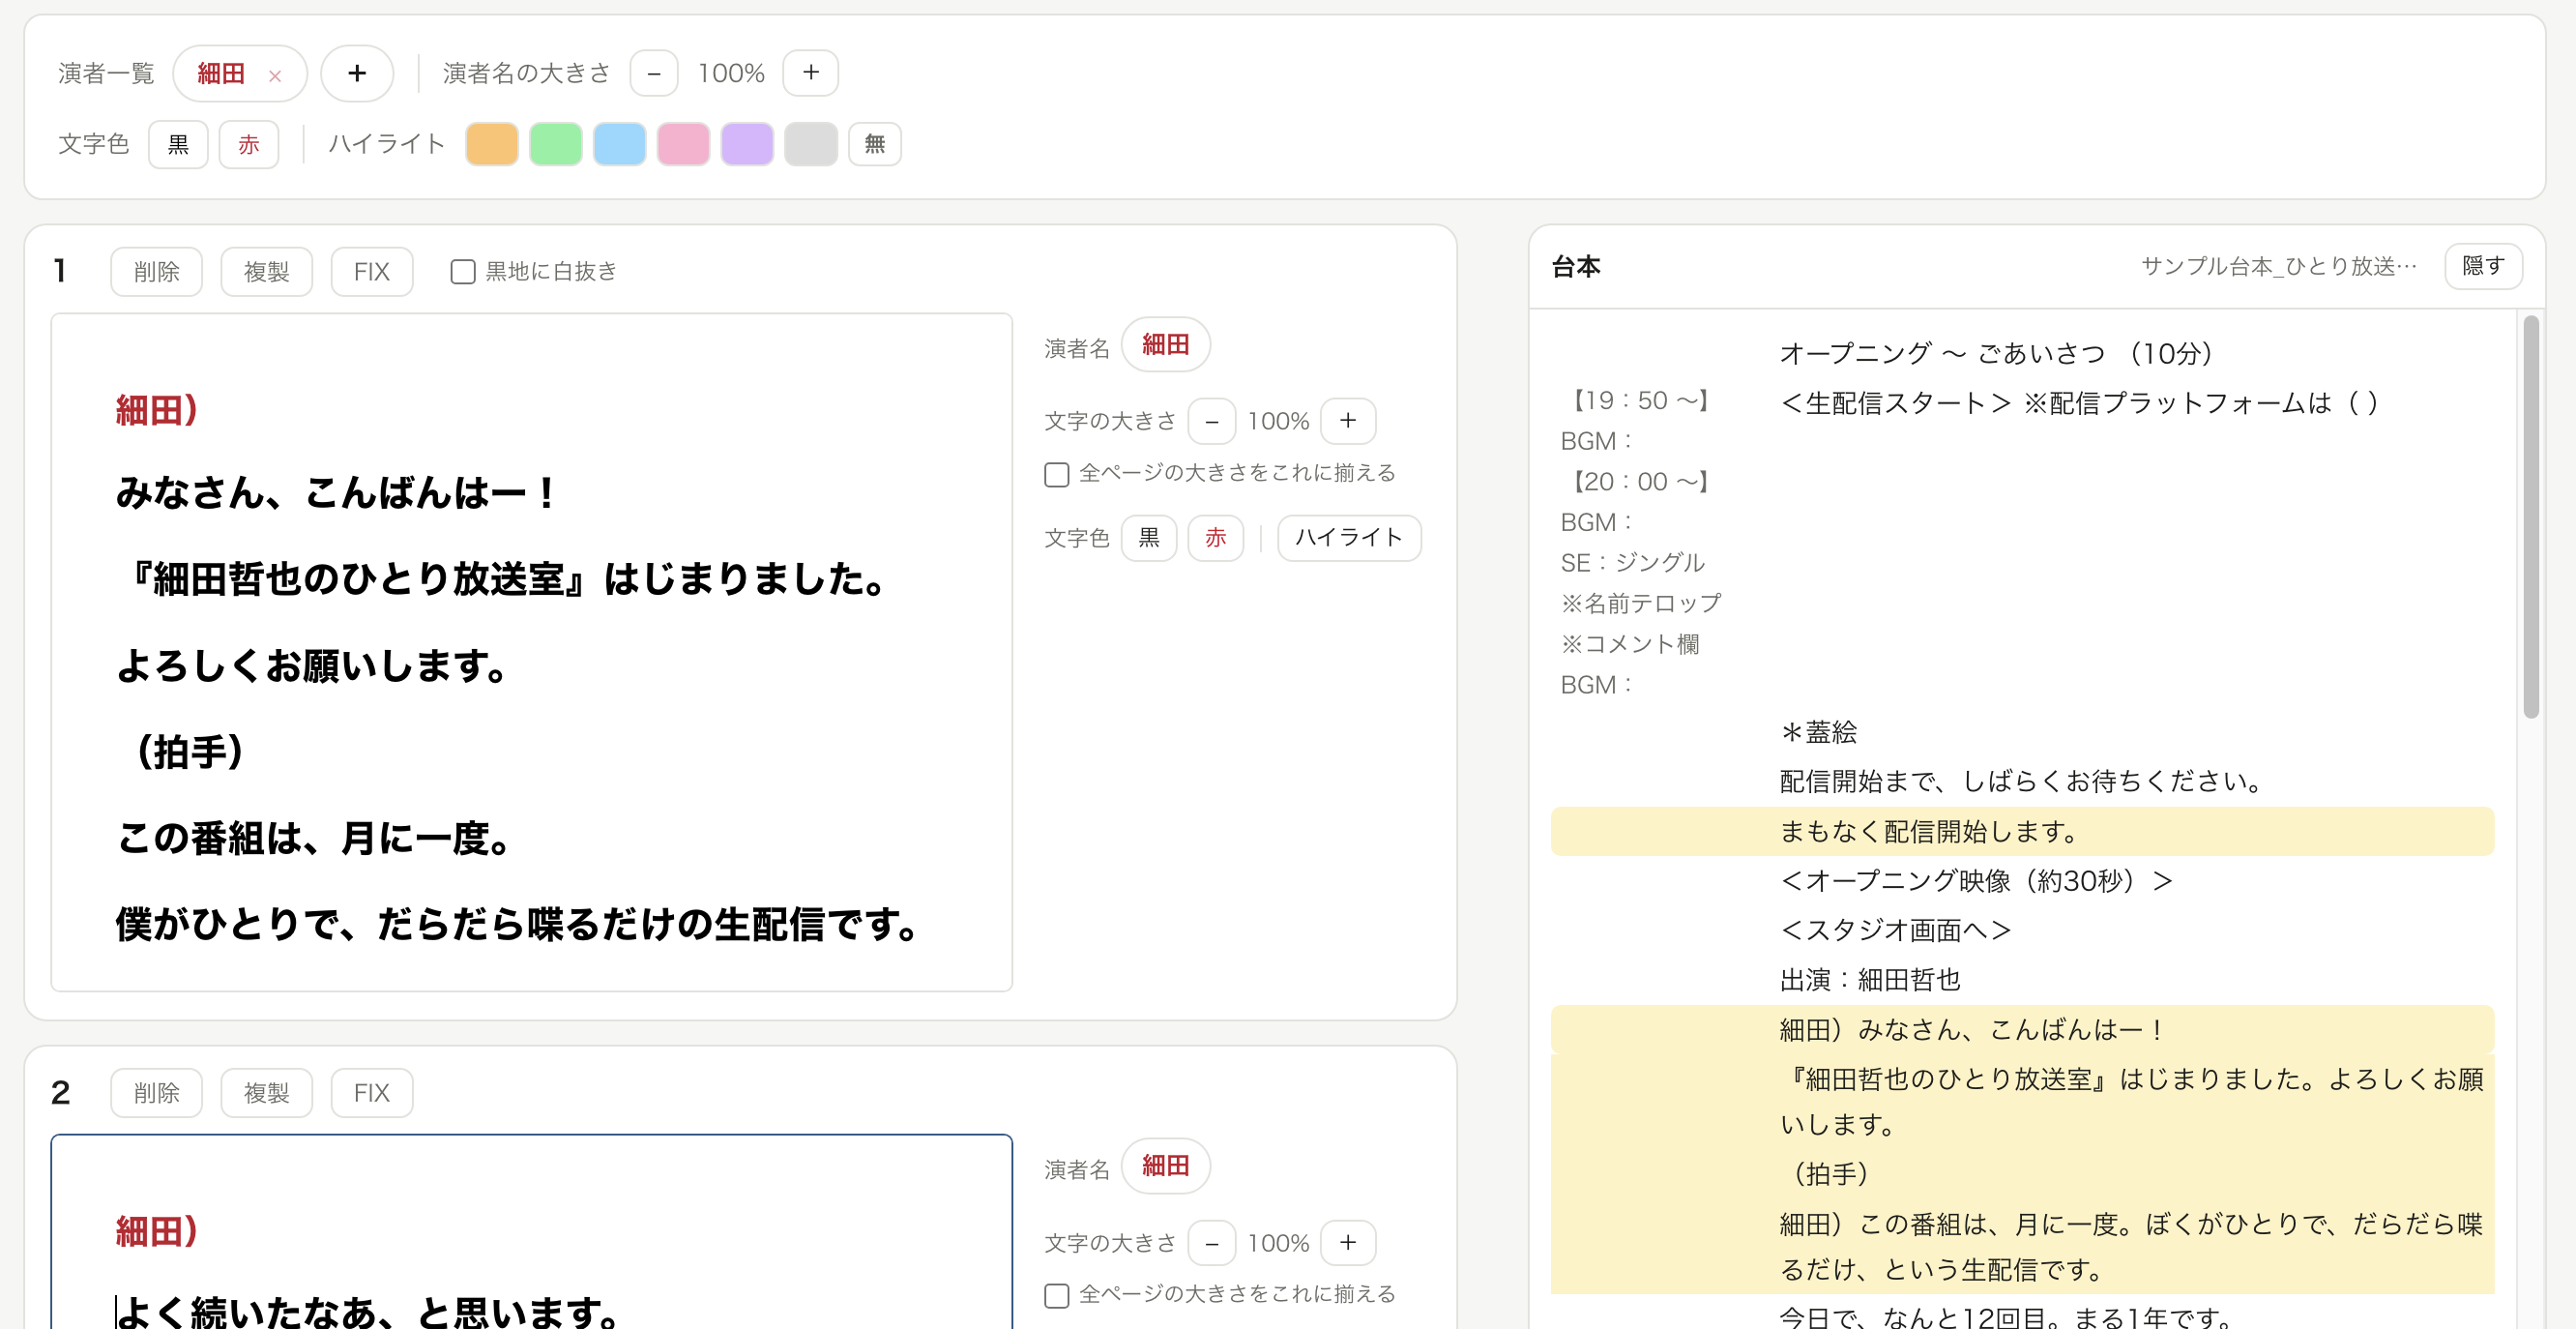Select the 細田 performer name on page 1
This screenshot has width=2576, height=1329.
pyautogui.click(x=1166, y=345)
